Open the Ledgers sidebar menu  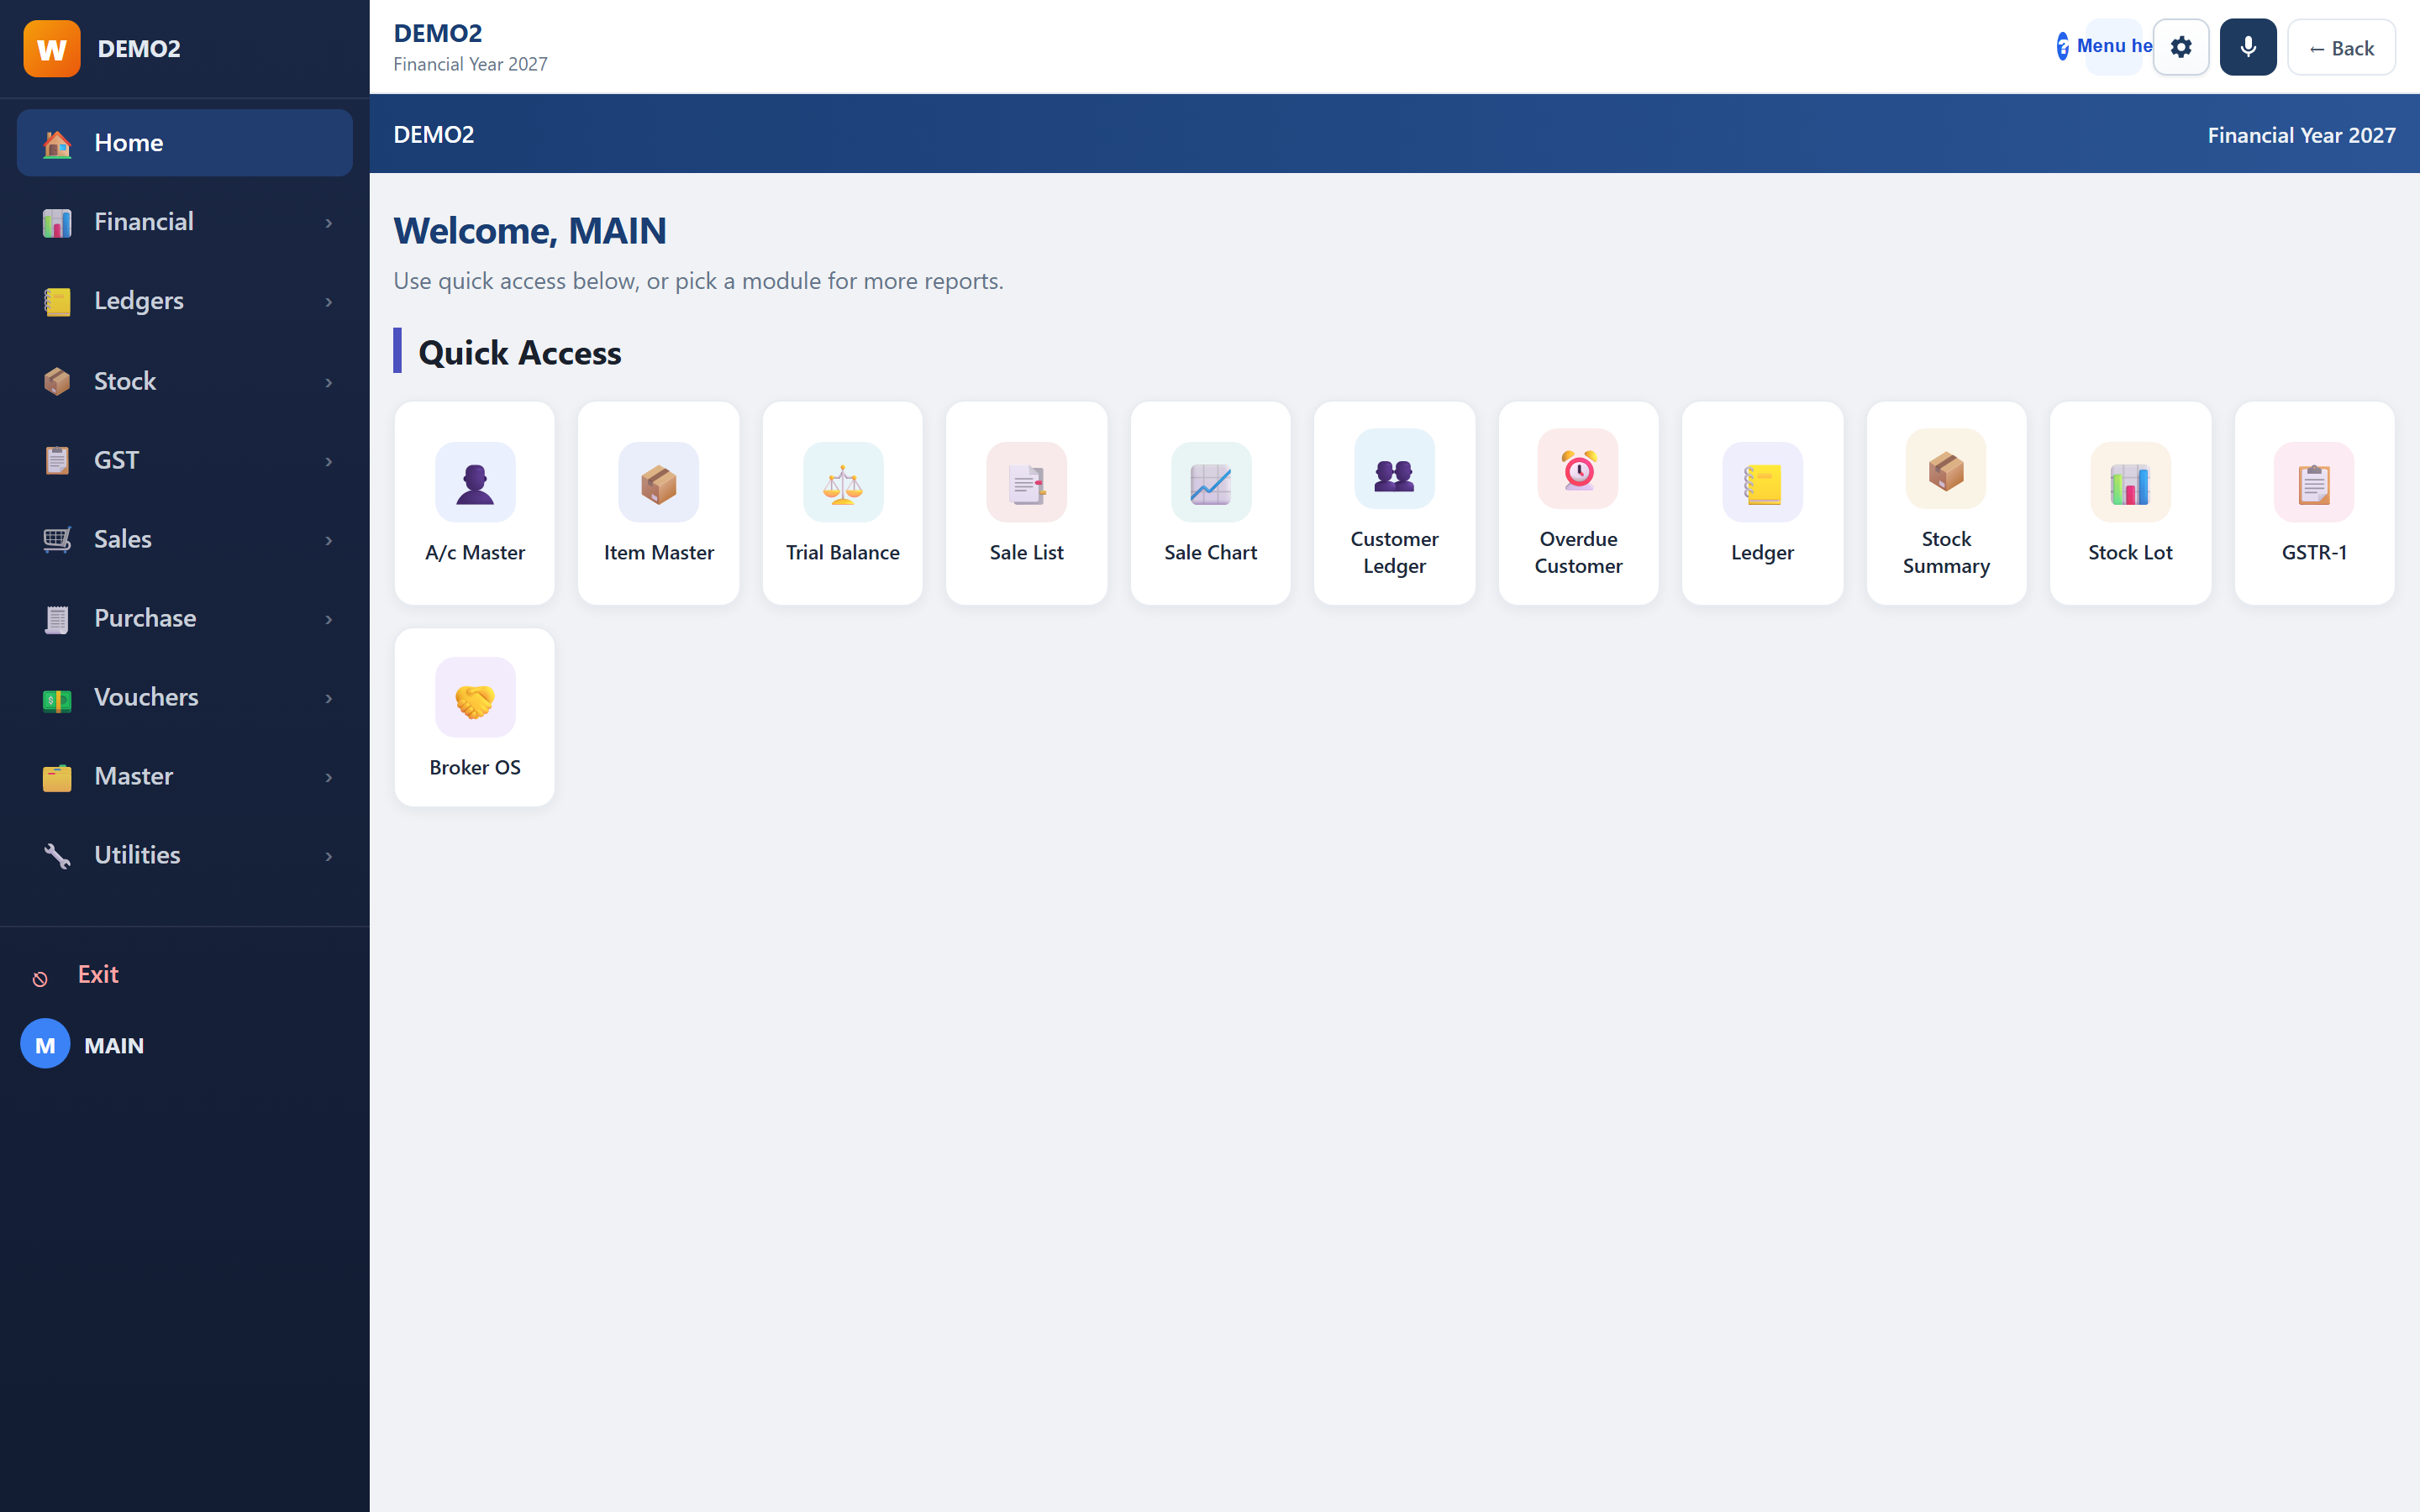click(185, 301)
